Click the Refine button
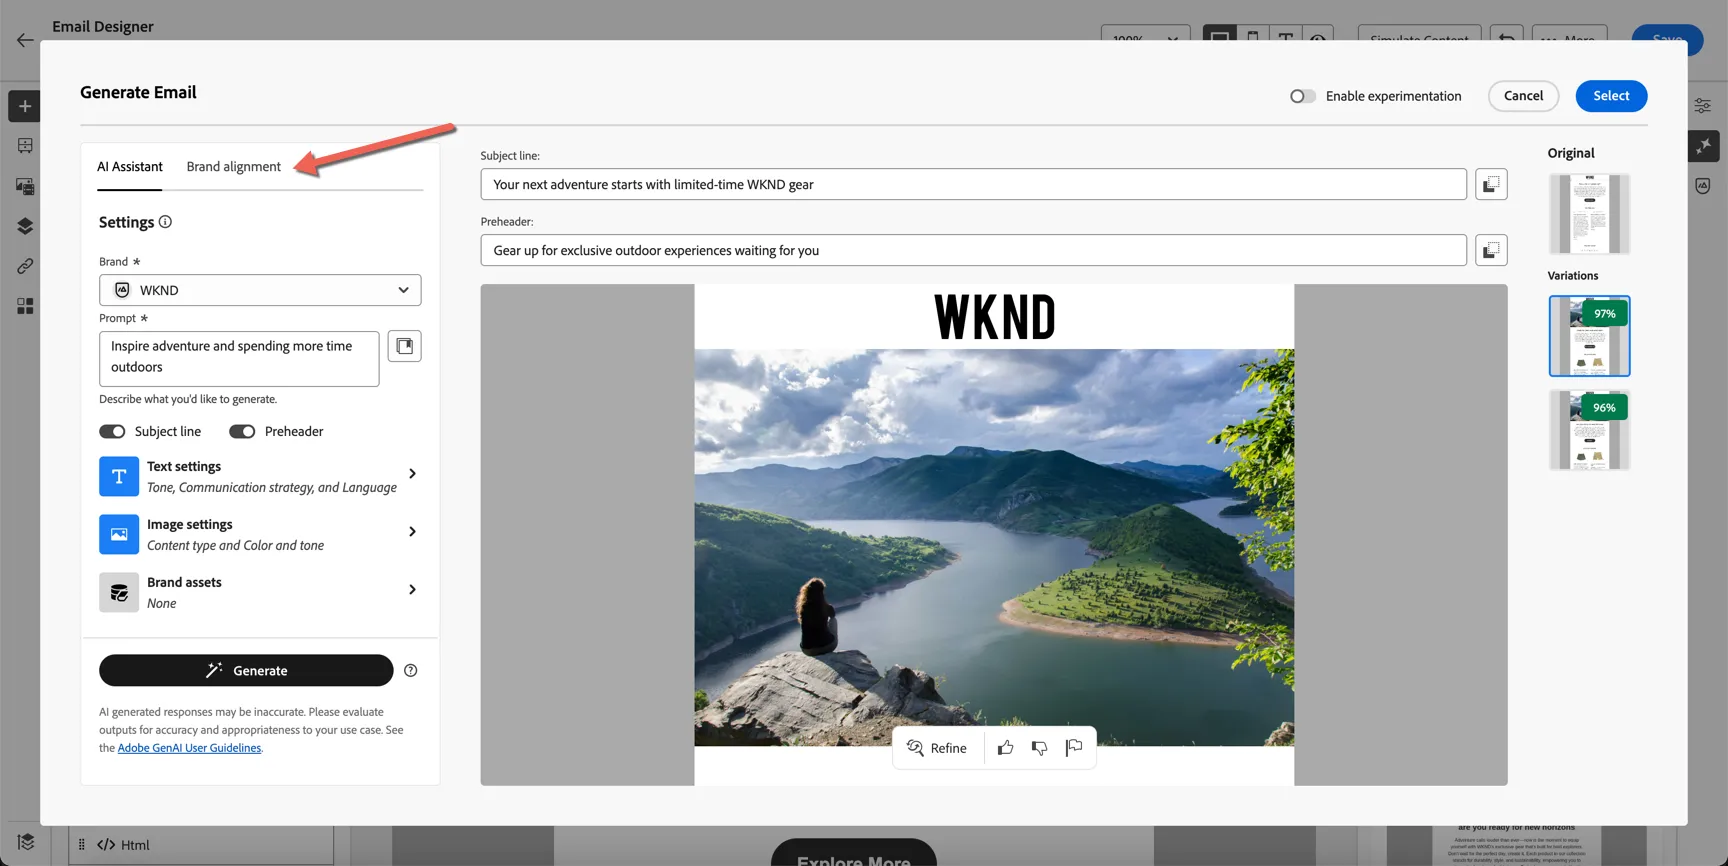 pos(937,748)
